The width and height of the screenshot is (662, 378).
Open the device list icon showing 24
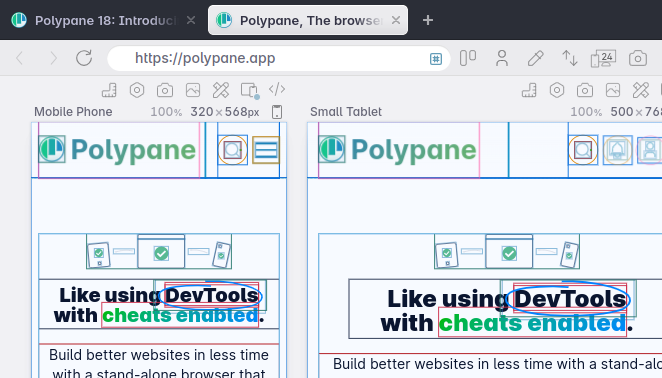(603, 58)
